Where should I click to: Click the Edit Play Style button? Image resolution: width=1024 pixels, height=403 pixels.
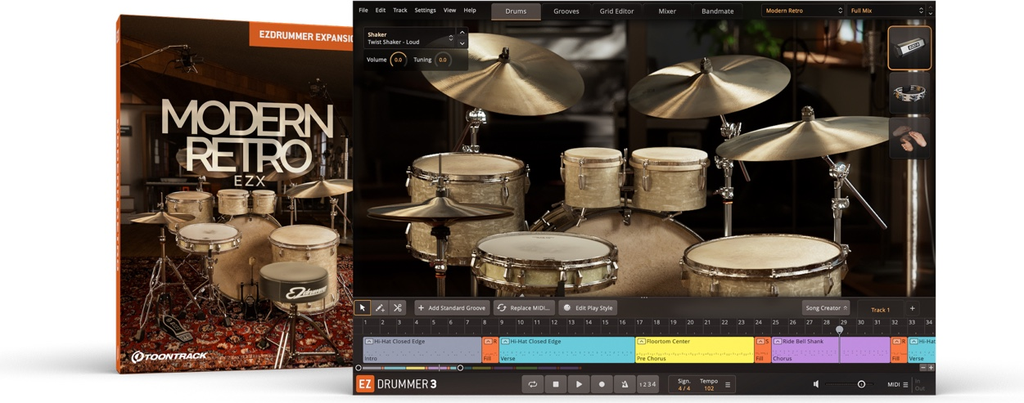point(588,308)
